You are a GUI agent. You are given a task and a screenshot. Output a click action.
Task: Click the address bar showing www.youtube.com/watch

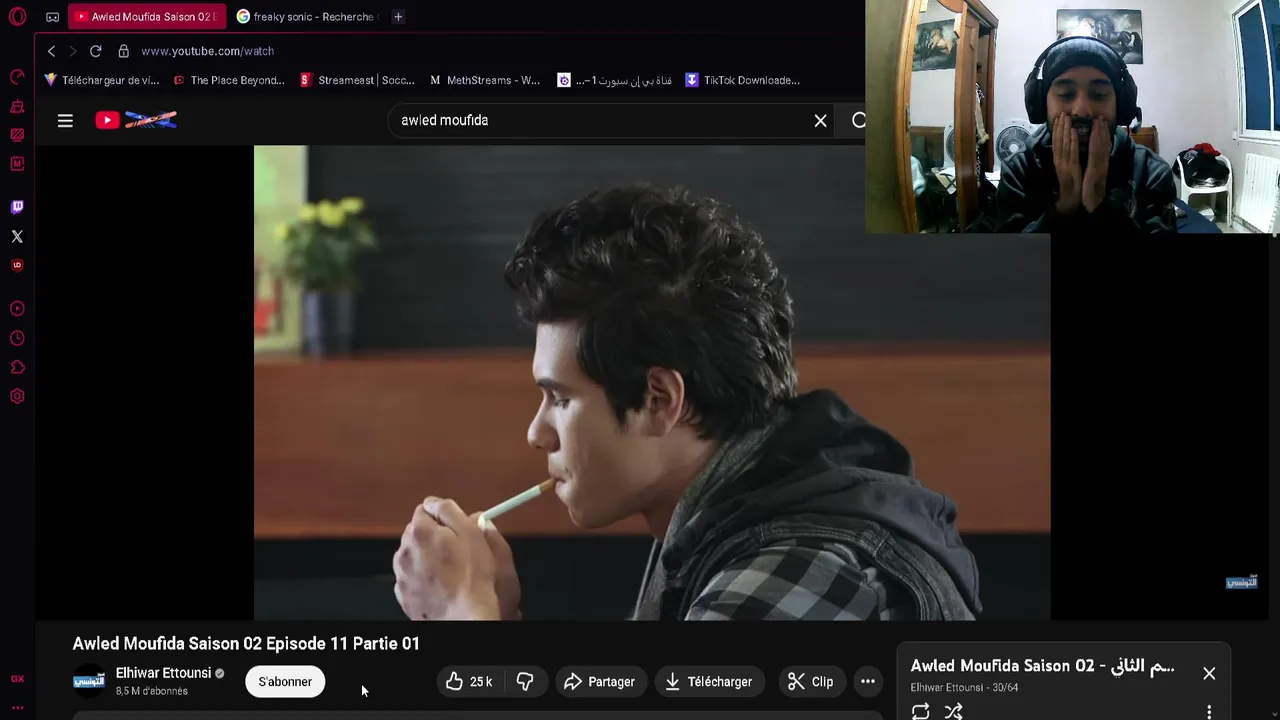(x=207, y=51)
